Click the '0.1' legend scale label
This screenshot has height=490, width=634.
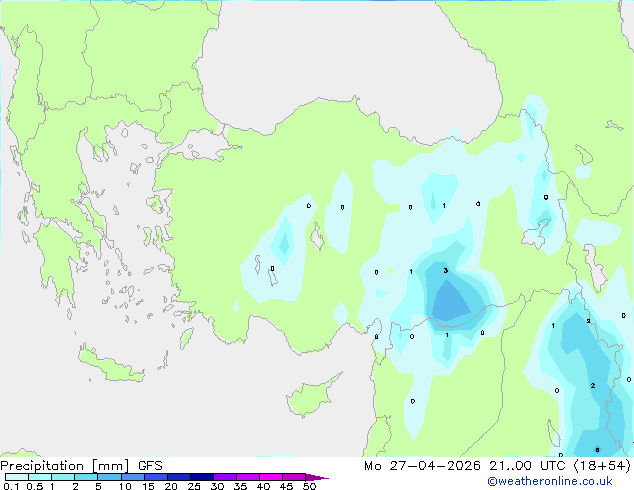[x=11, y=486]
